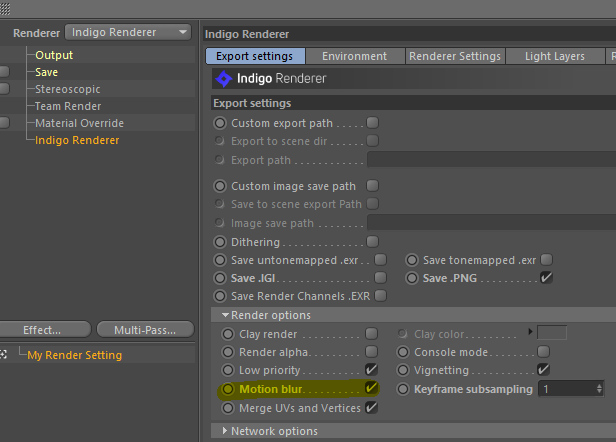616x442 pixels.
Task: Open the Renderer dropdown showing Indigo Renderer
Action: point(128,32)
